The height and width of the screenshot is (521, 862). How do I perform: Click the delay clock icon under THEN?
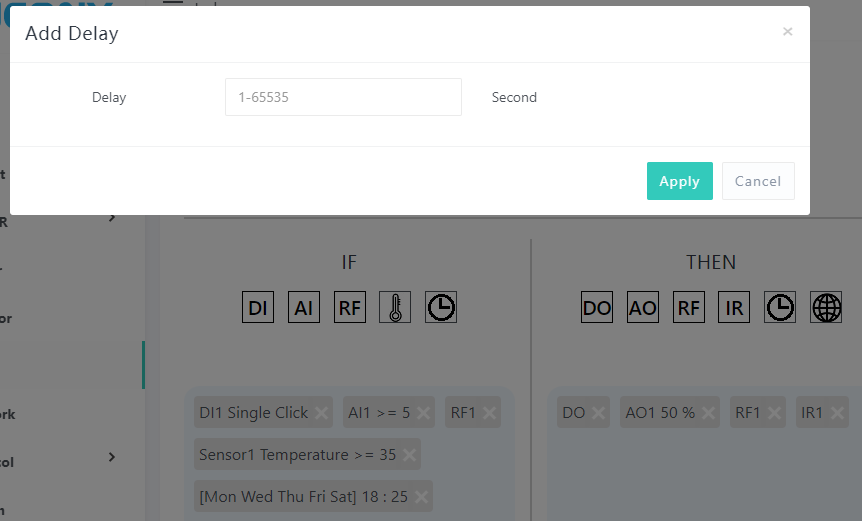coord(781,308)
